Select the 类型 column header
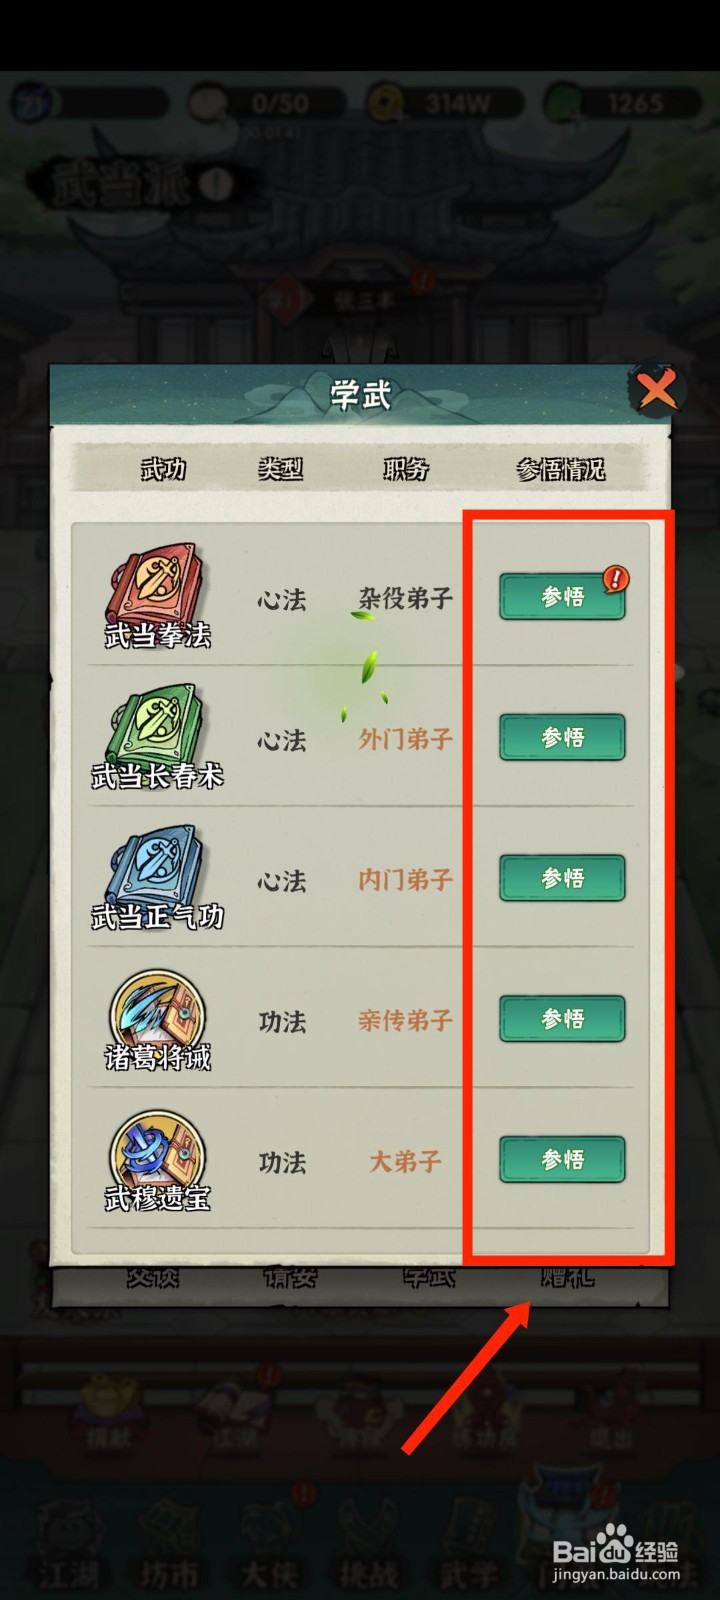Viewport: 720px width, 1600px height. click(280, 468)
